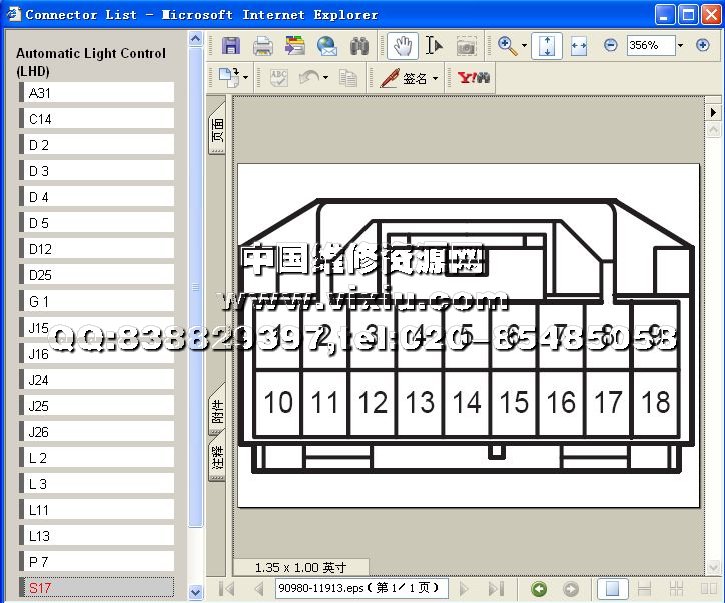Select connector J25 row

point(97,405)
